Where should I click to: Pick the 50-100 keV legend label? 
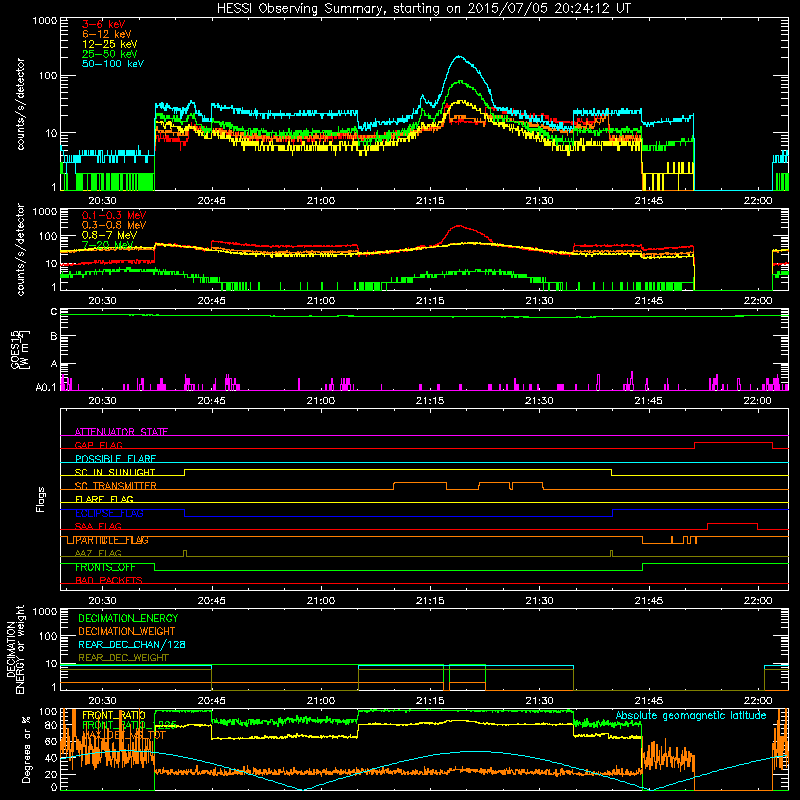(x=112, y=63)
